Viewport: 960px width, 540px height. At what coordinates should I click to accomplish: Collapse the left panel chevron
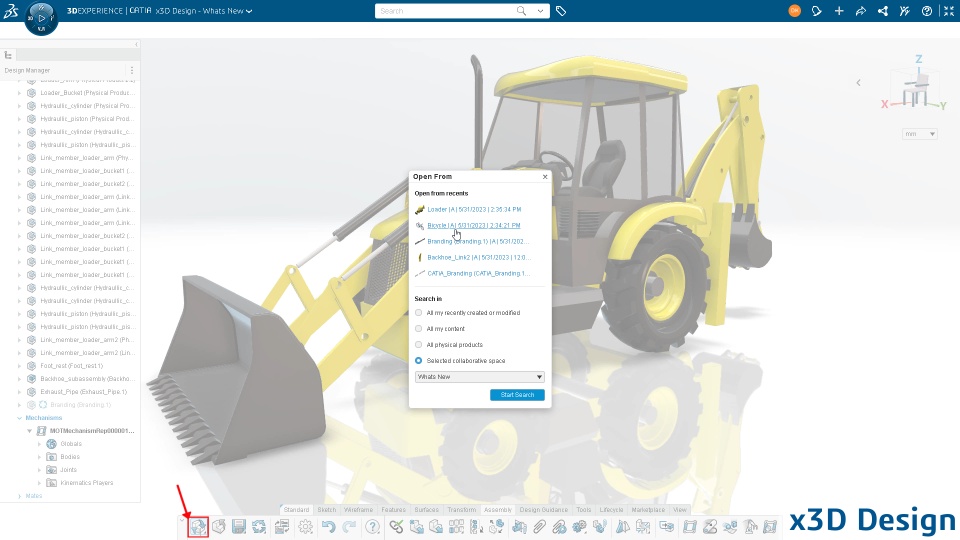tap(136, 45)
